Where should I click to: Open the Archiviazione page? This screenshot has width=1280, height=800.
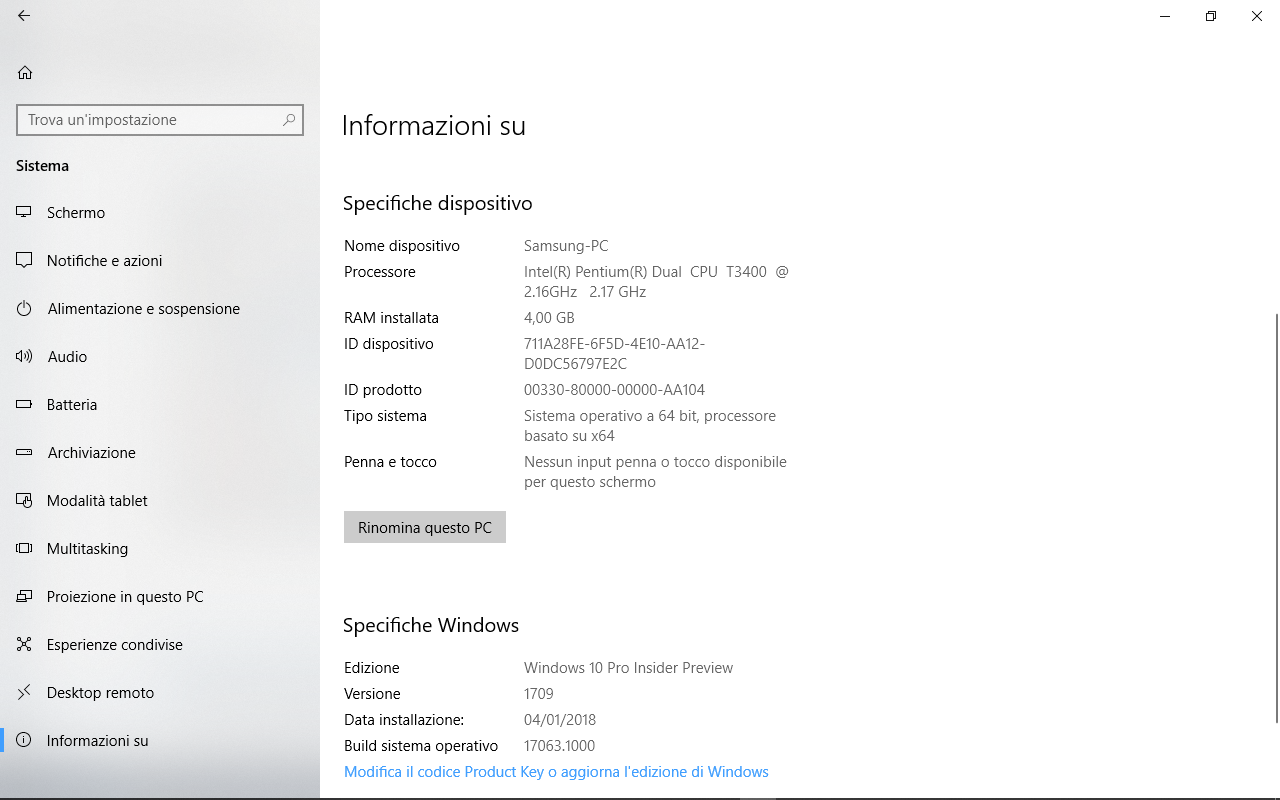[x=160, y=452]
